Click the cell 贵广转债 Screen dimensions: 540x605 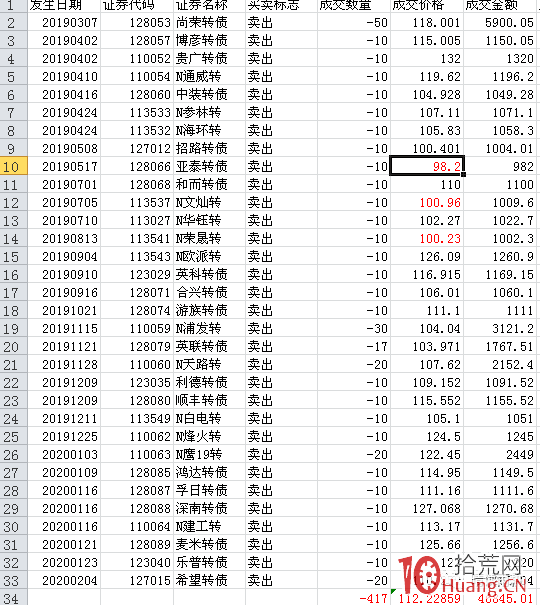pyautogui.click(x=209, y=59)
